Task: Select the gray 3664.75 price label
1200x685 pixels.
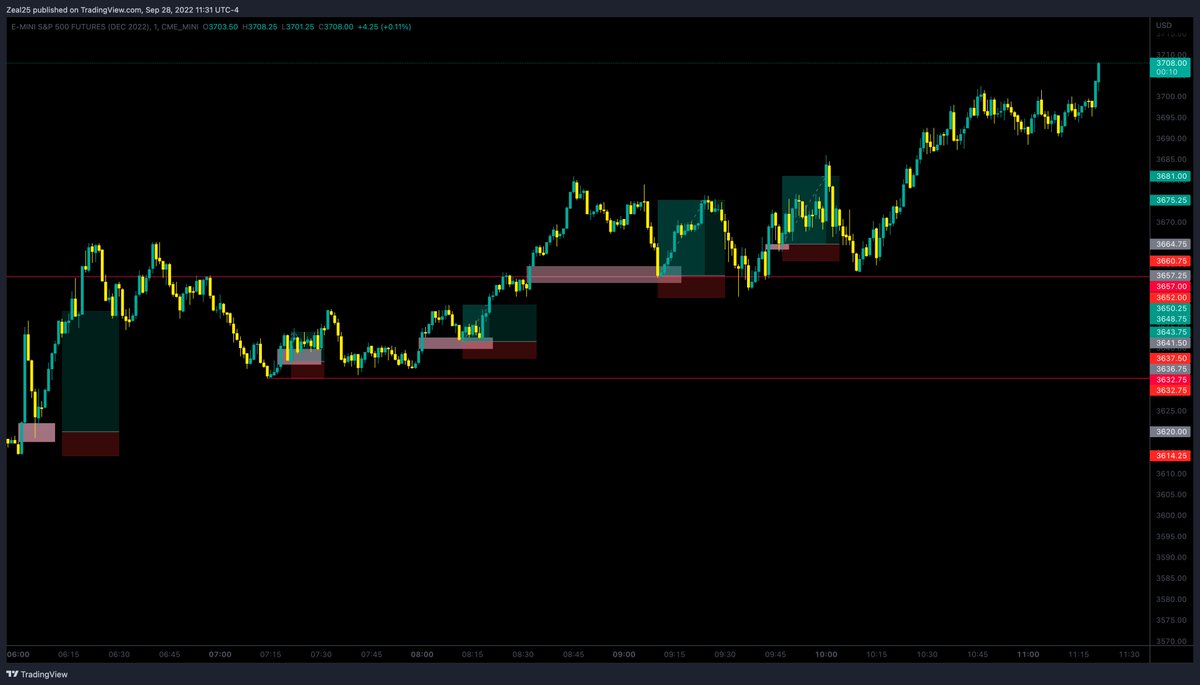Action: pos(1170,244)
